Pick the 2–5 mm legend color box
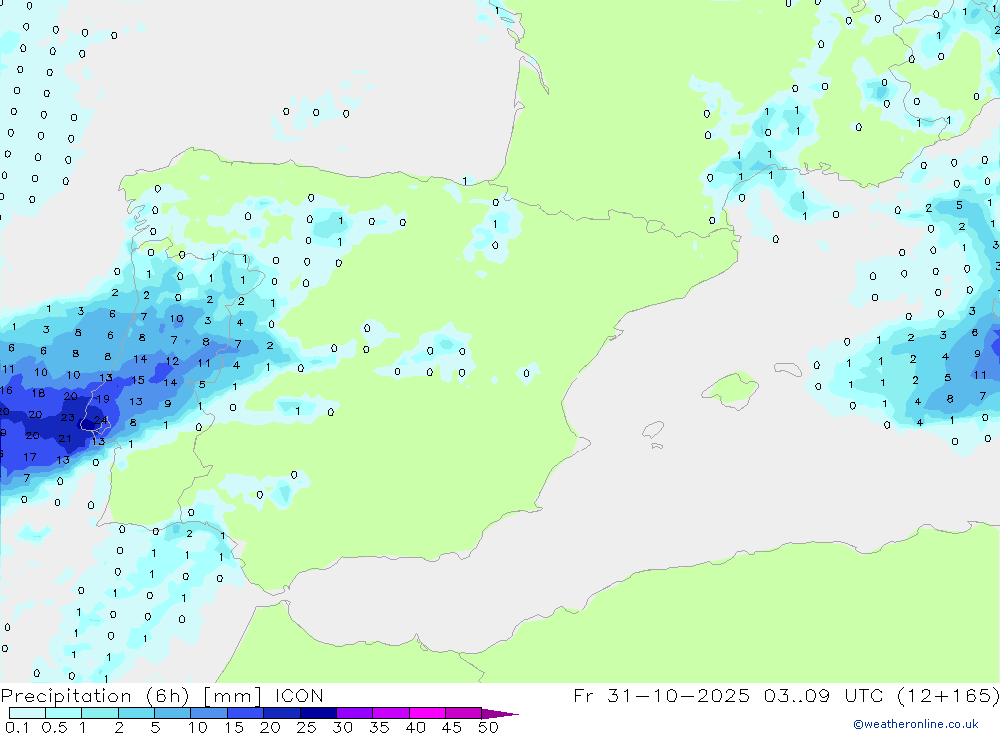Viewport: 1000px width, 733px height. tap(136, 713)
